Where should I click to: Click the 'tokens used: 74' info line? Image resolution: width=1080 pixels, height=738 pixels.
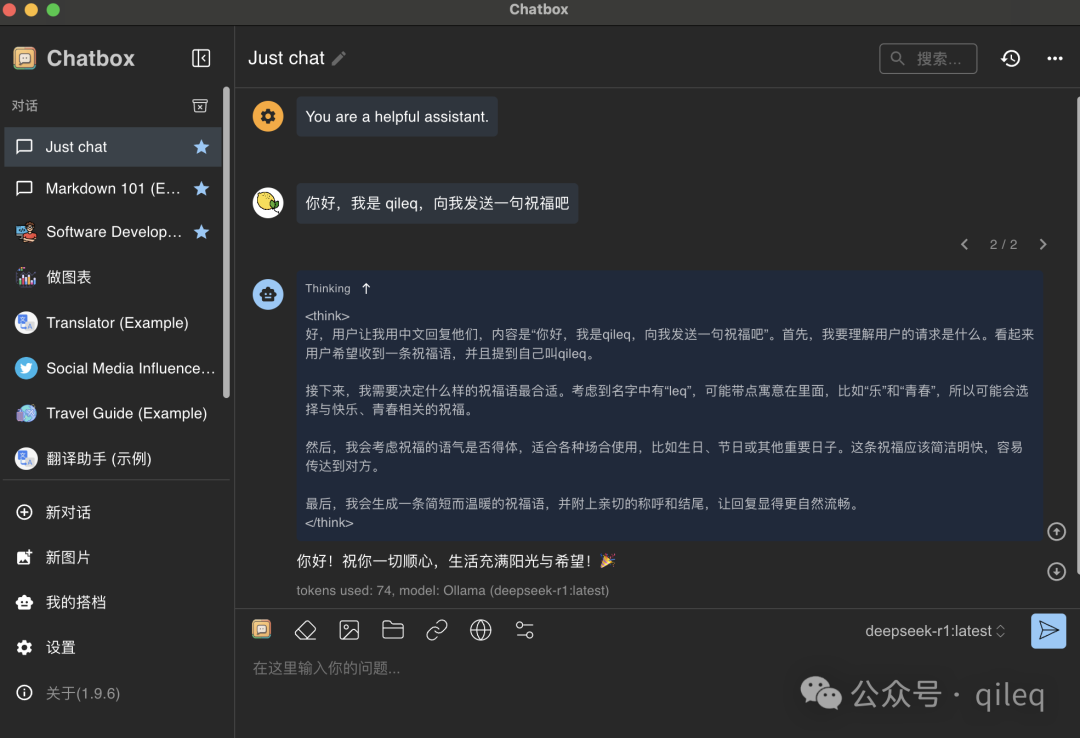point(453,591)
